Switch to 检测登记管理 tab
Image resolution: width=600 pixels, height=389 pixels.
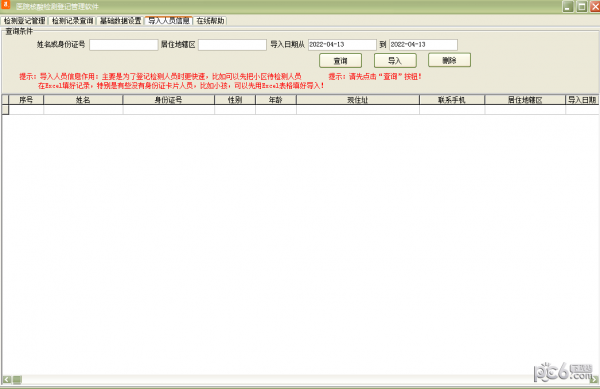[25, 21]
